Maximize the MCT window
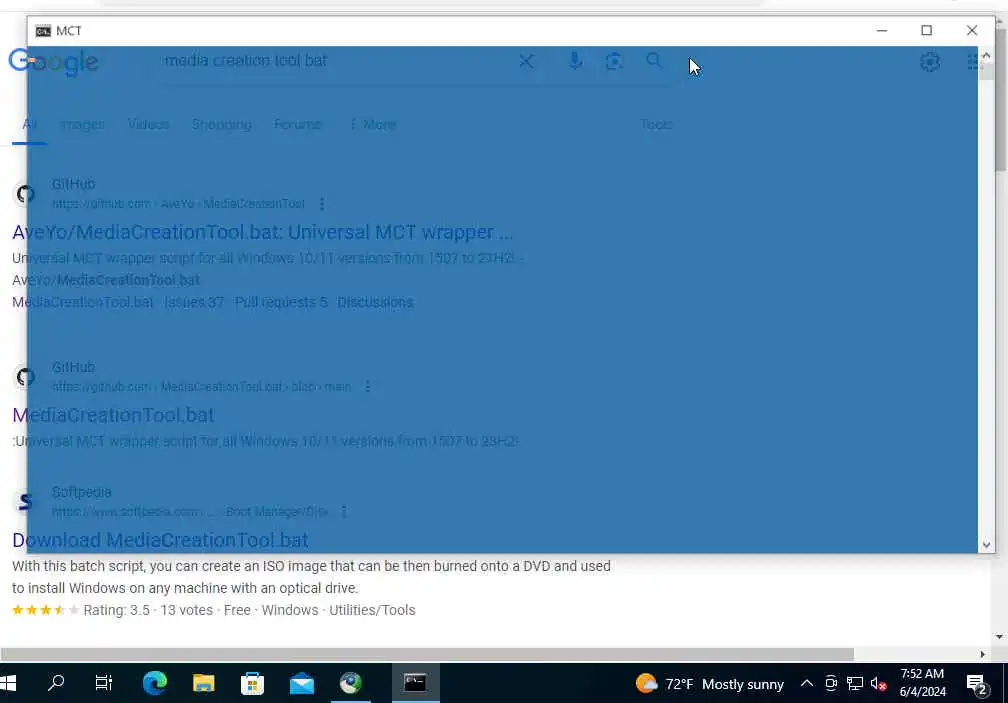The height and width of the screenshot is (703, 1008). [926, 30]
